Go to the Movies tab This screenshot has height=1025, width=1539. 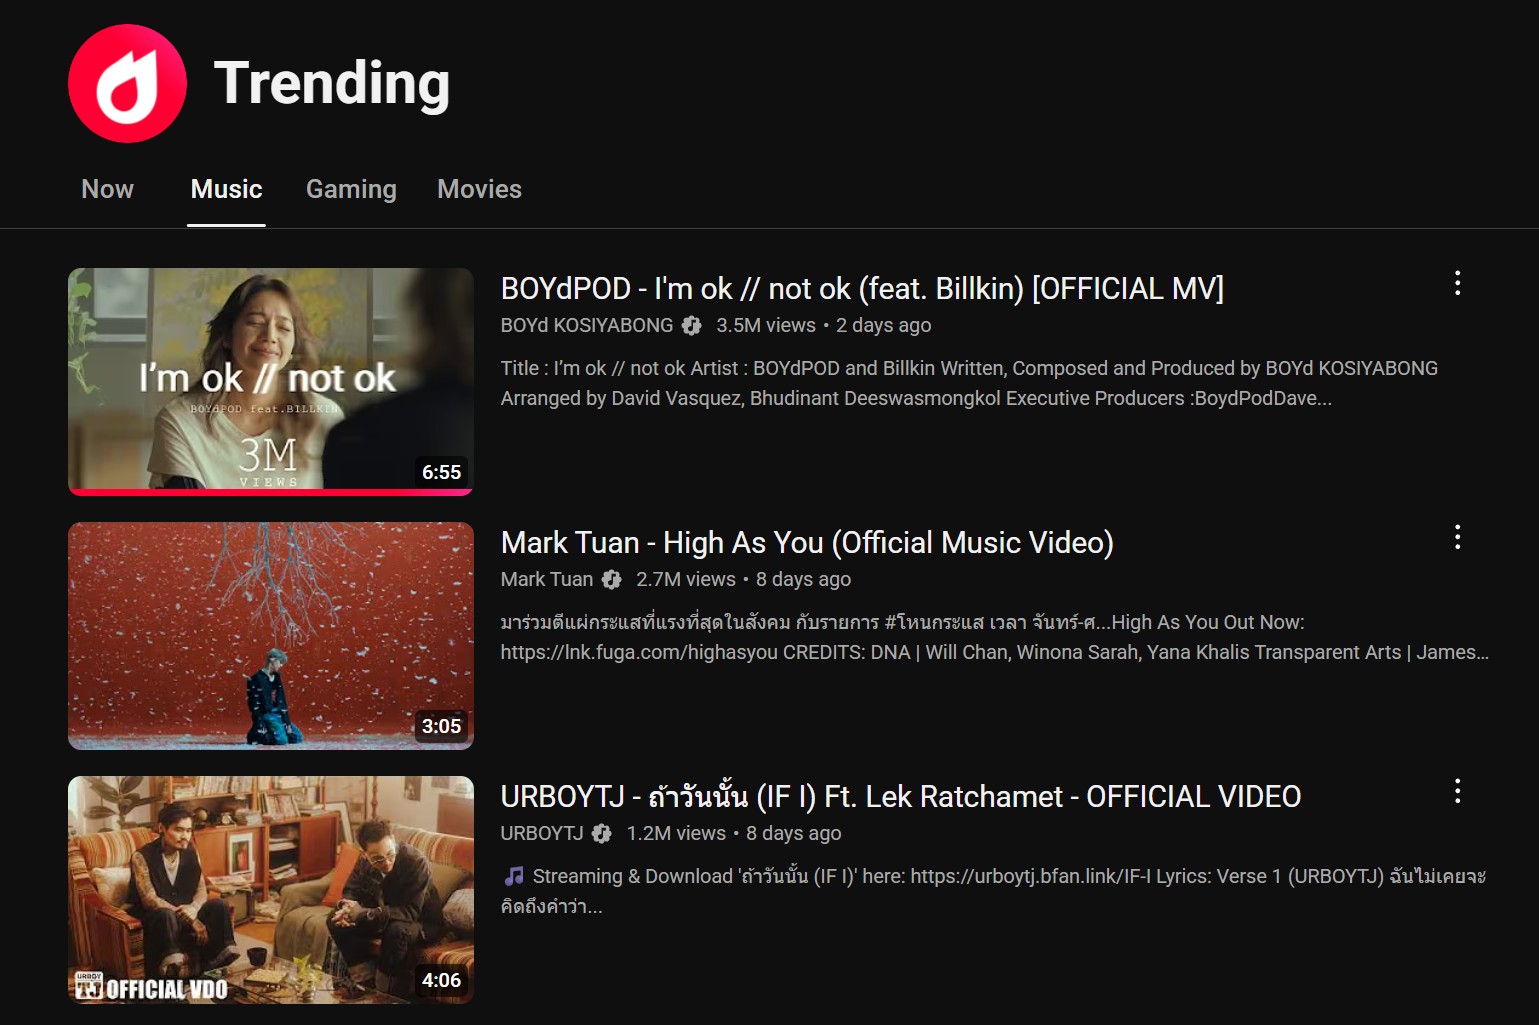pos(479,189)
